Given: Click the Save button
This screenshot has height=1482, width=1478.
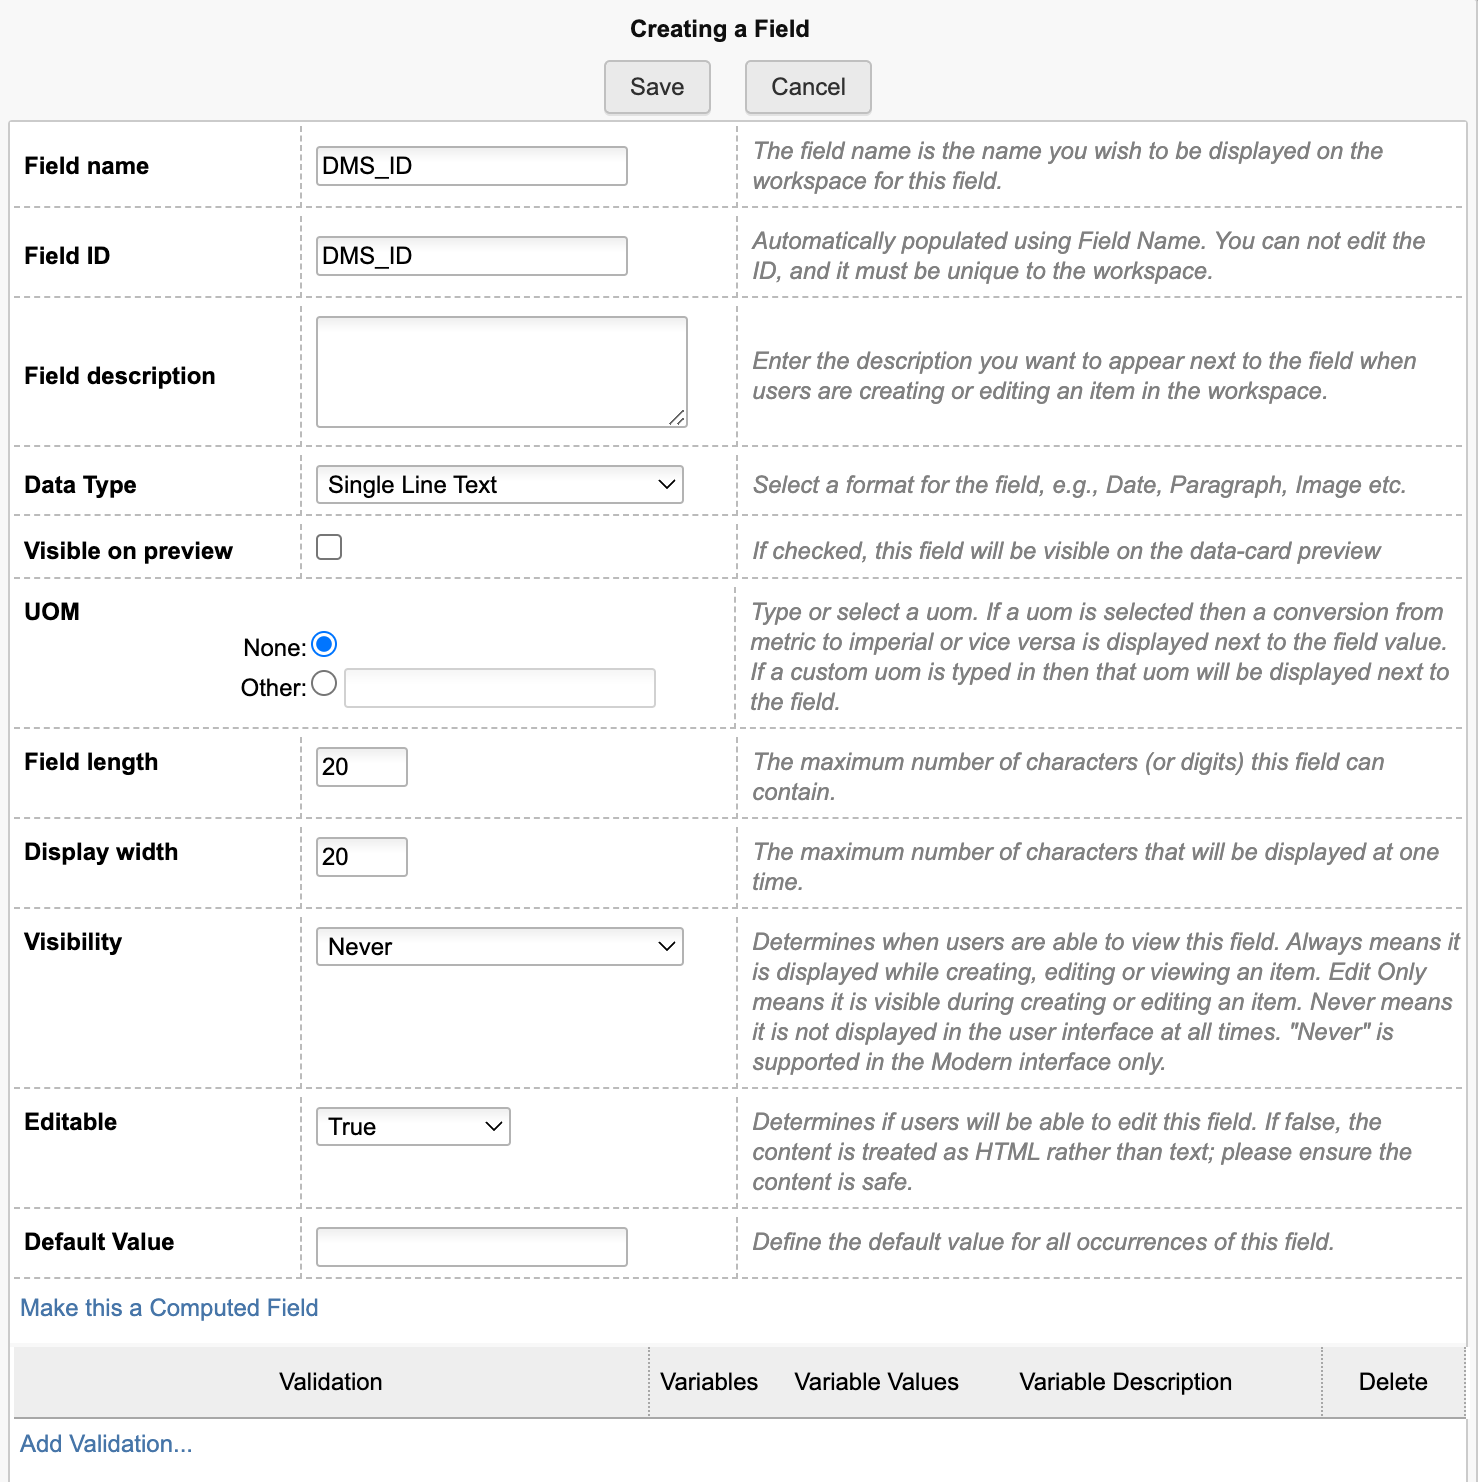Looking at the screenshot, I should coord(657,87).
